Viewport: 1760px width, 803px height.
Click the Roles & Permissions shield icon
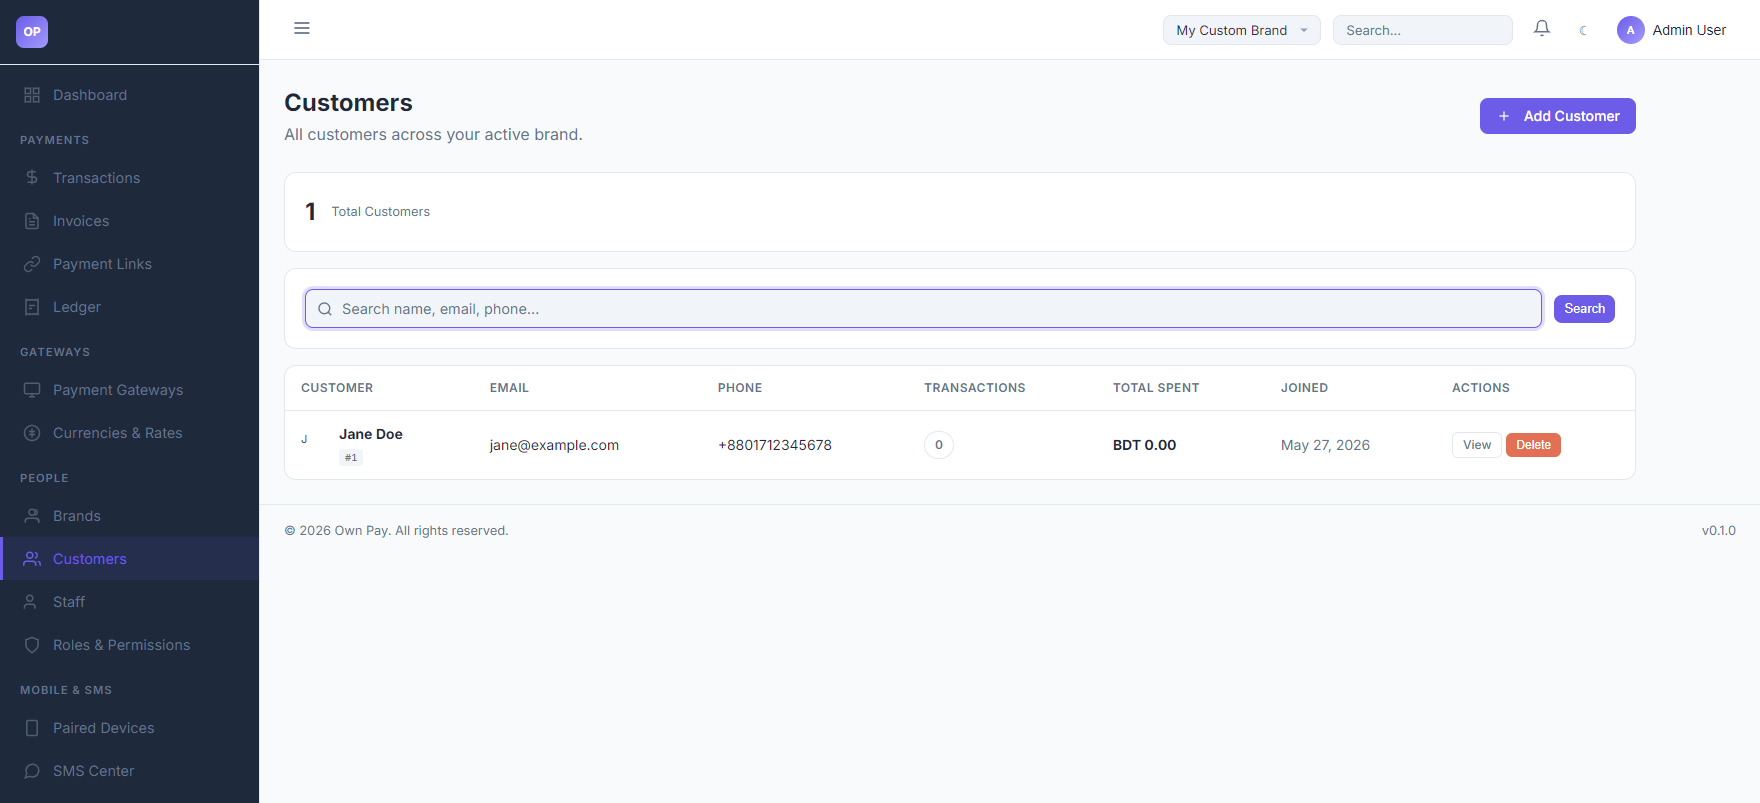point(32,645)
